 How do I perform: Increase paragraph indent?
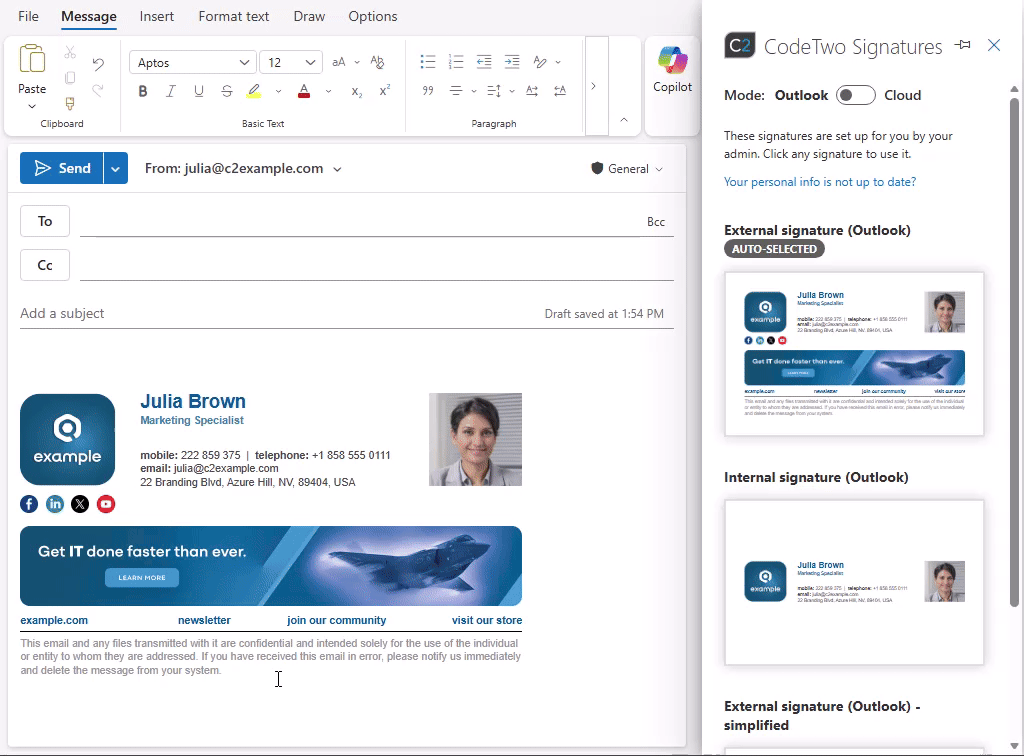pyautogui.click(x=512, y=62)
